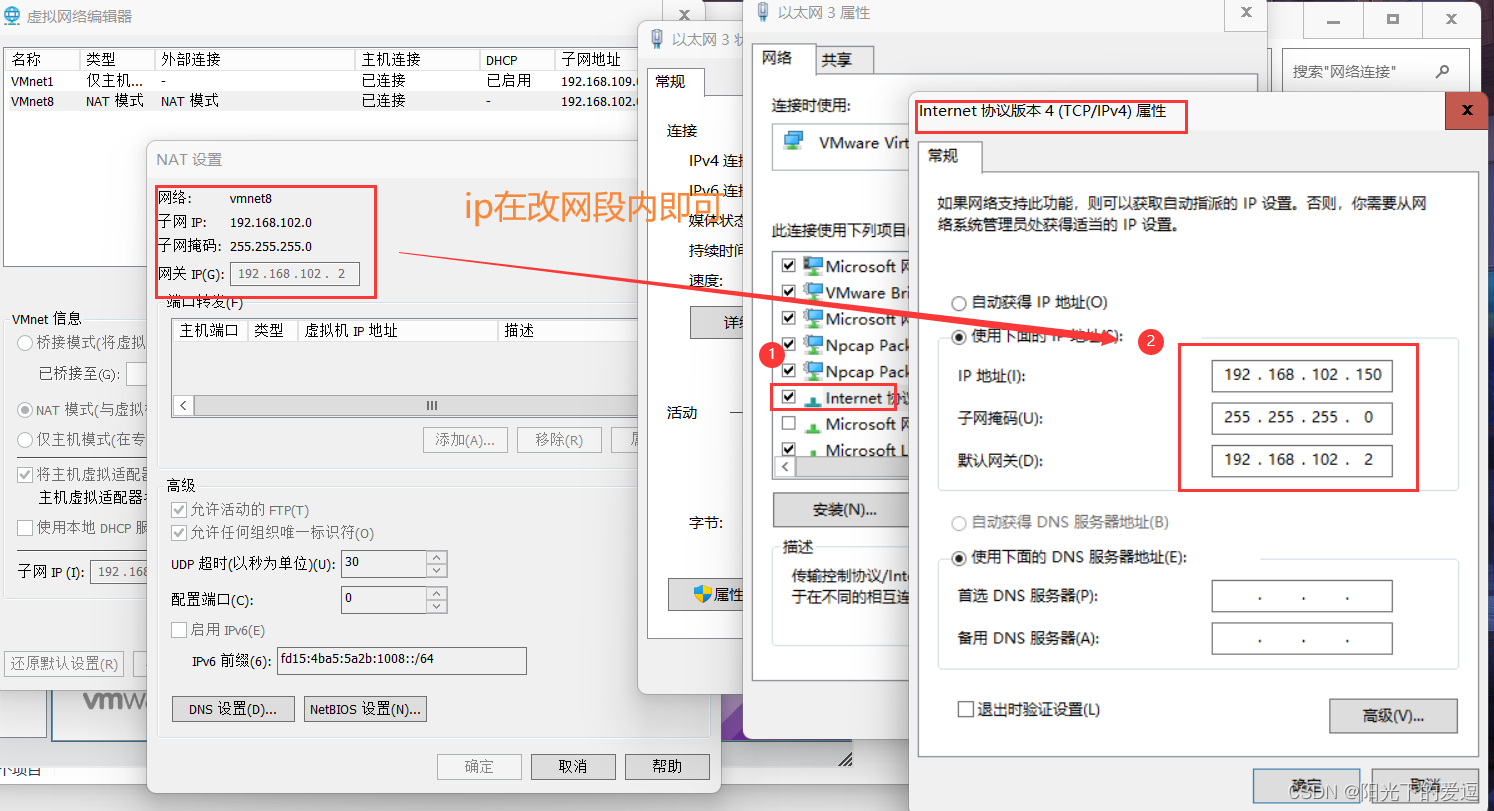
Task: Sort network table by 名称 column header
Action: coord(40,60)
